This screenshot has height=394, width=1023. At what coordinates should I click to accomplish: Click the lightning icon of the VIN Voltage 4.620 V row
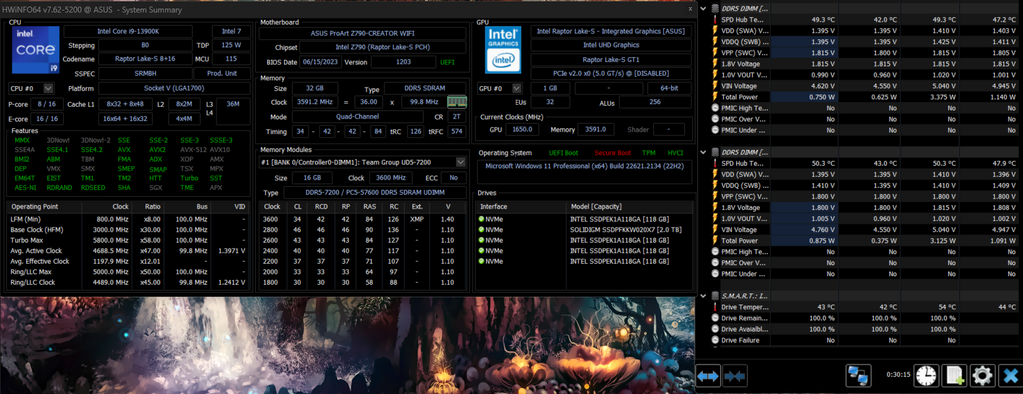coord(715,85)
